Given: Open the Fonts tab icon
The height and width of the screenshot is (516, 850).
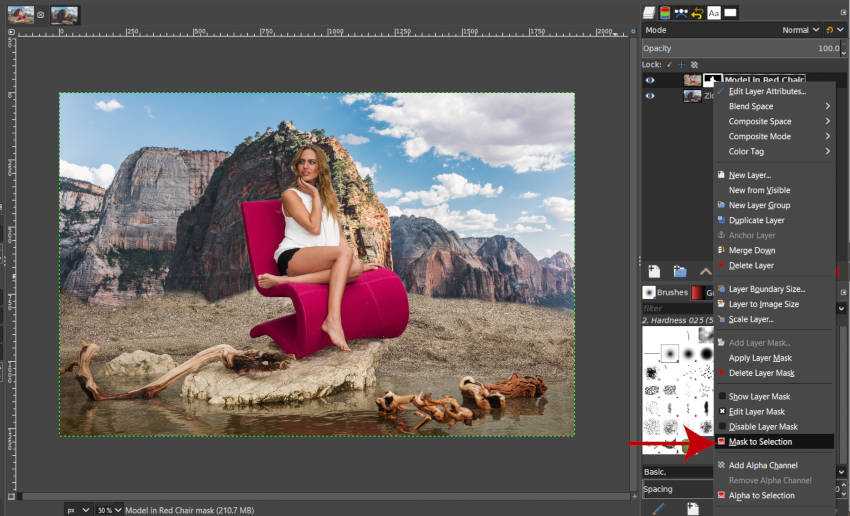Looking at the screenshot, I should click(x=714, y=13).
